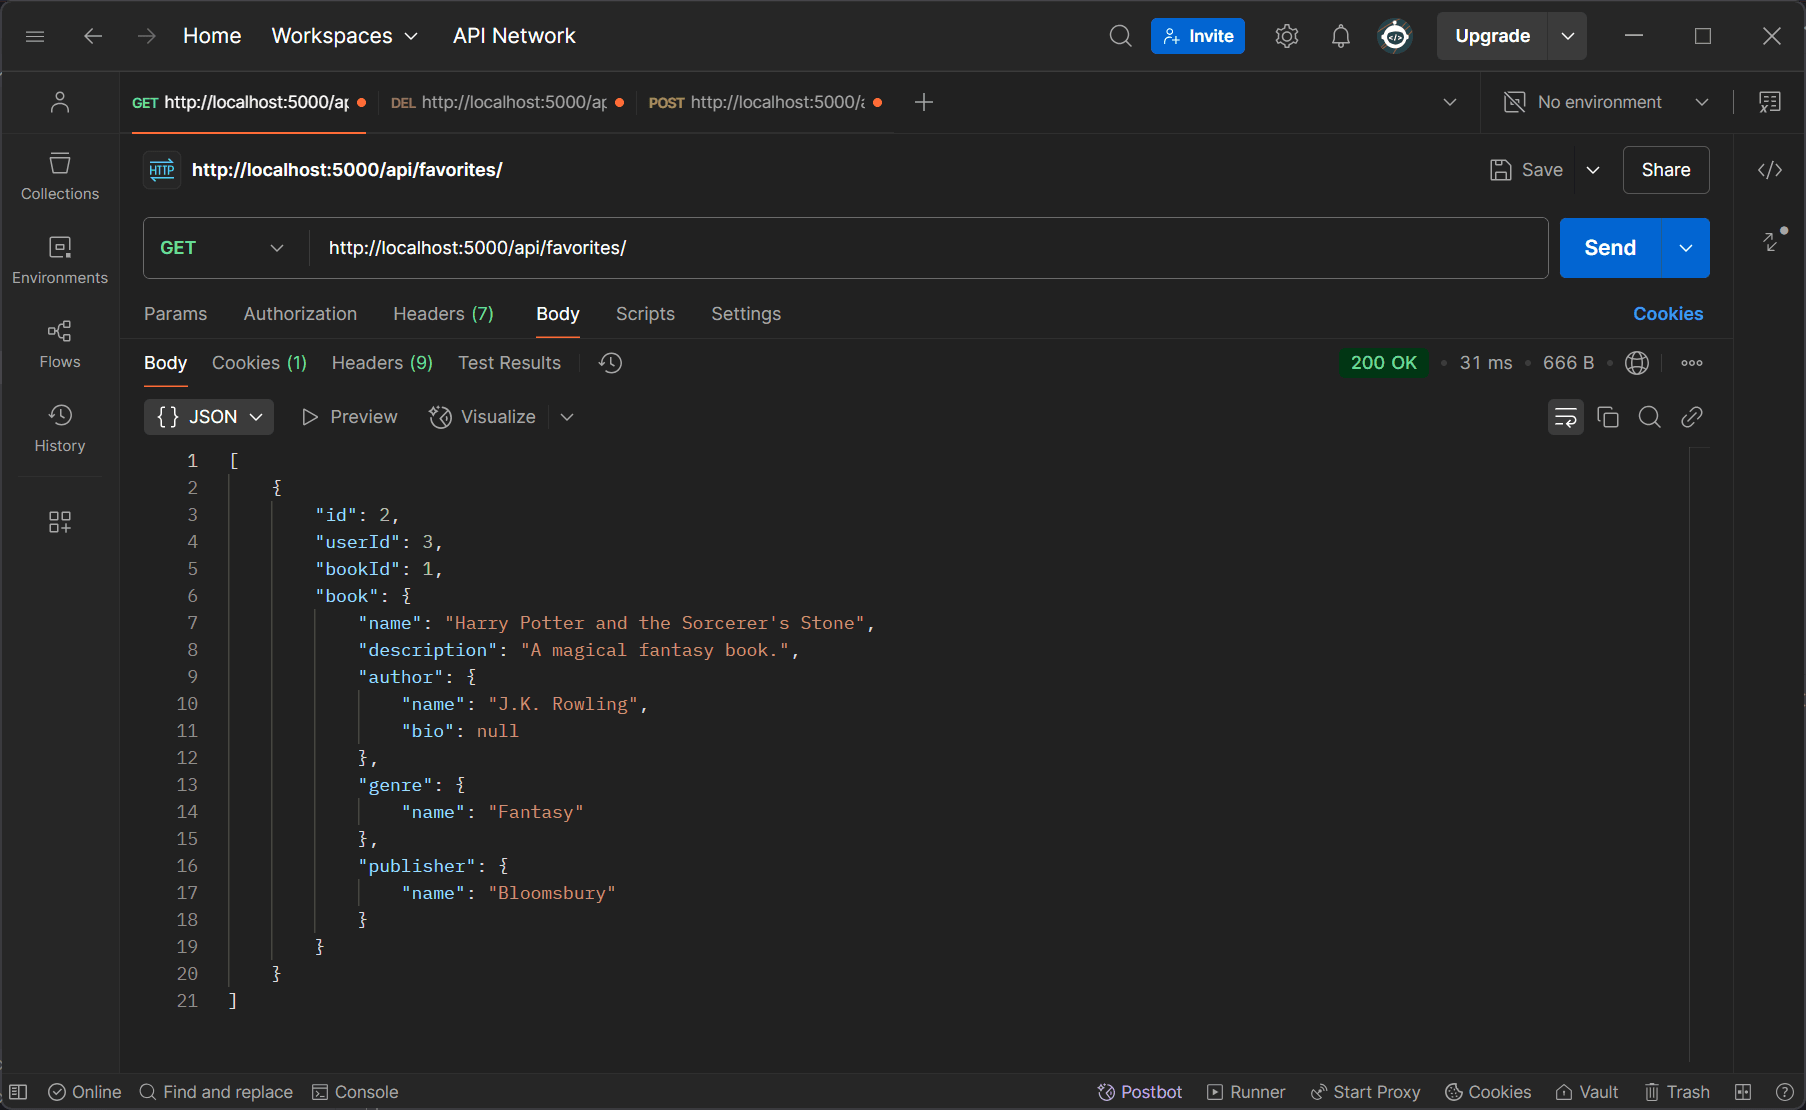Open the configure workspace sidebar icon

pyautogui.click(x=60, y=522)
